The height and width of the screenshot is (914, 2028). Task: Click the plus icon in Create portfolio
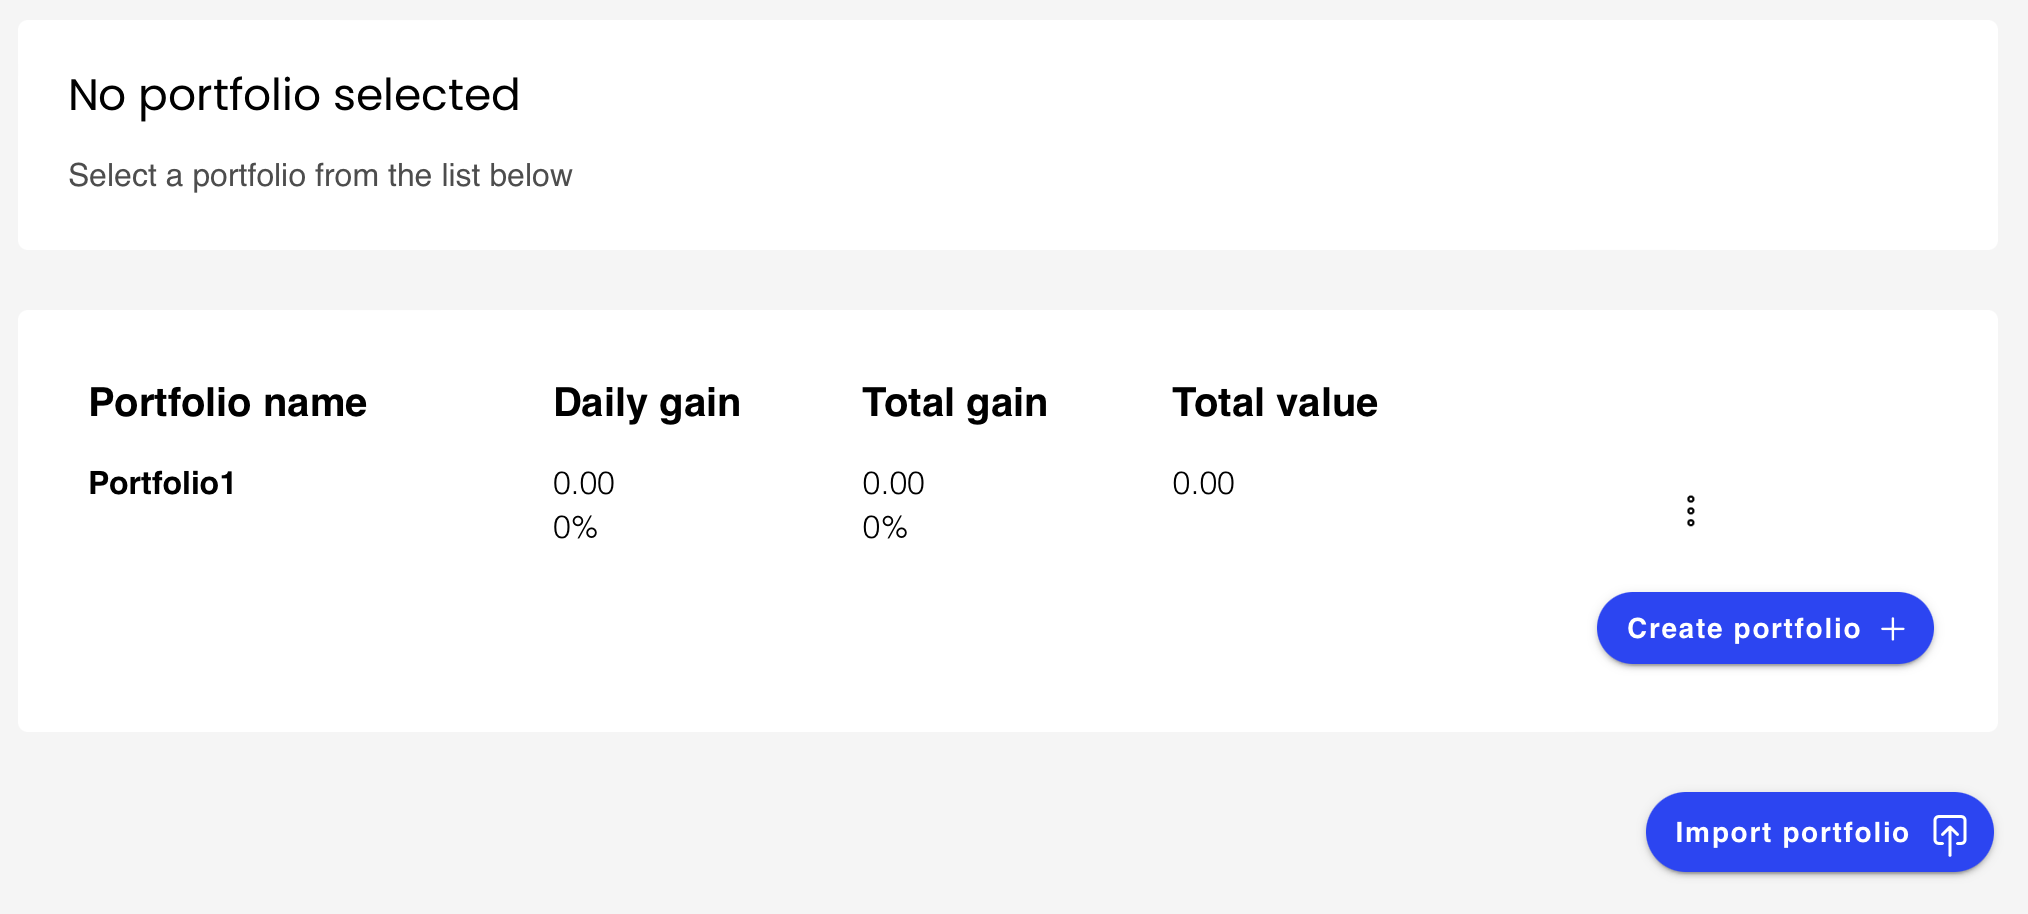pos(1892,629)
